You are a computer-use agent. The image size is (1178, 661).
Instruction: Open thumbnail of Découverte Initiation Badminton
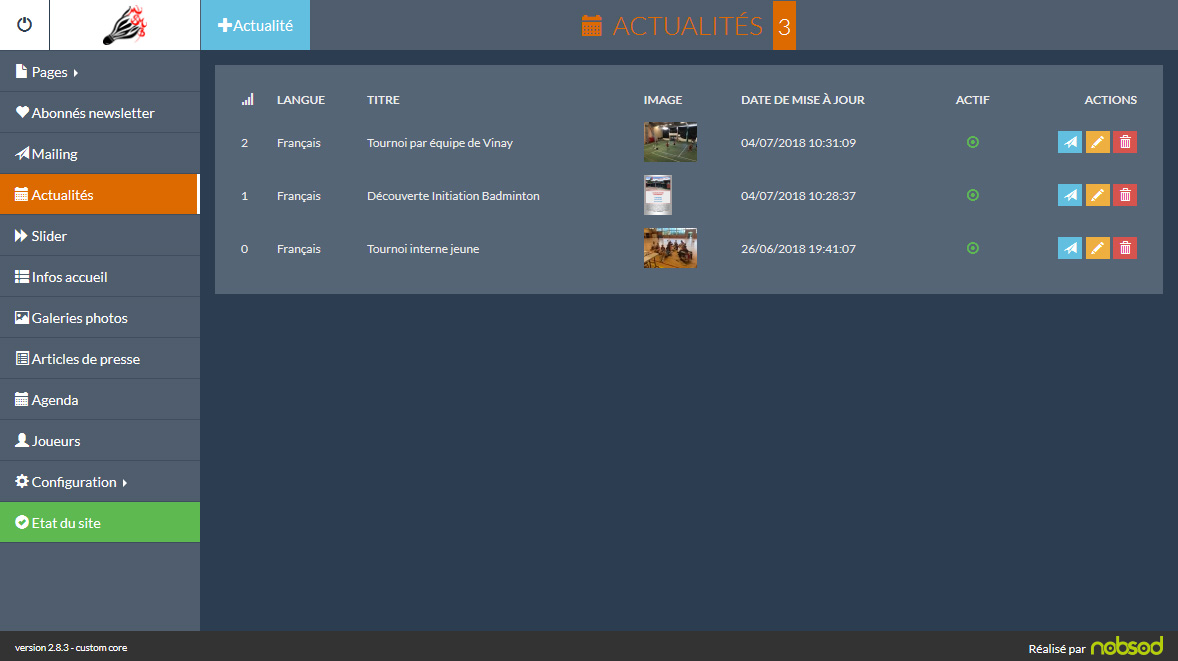coord(657,195)
